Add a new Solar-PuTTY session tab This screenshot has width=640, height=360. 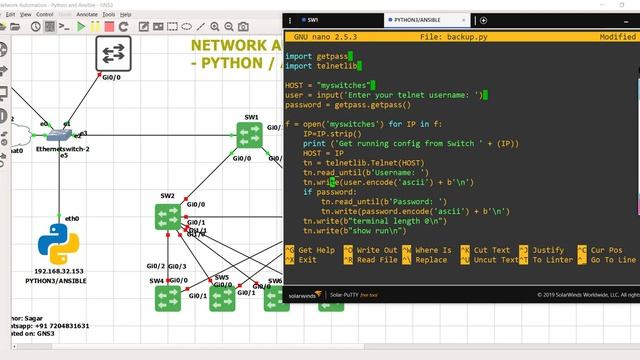click(484, 20)
